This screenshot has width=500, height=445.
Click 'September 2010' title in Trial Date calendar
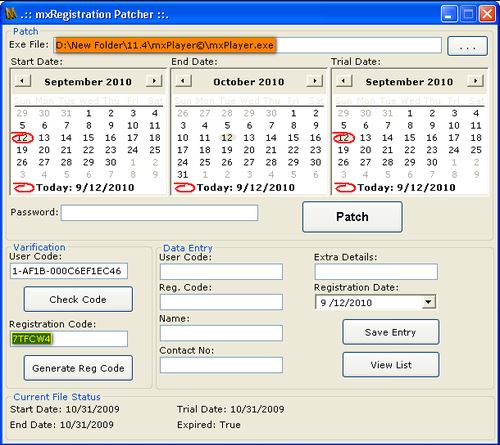[409, 82]
